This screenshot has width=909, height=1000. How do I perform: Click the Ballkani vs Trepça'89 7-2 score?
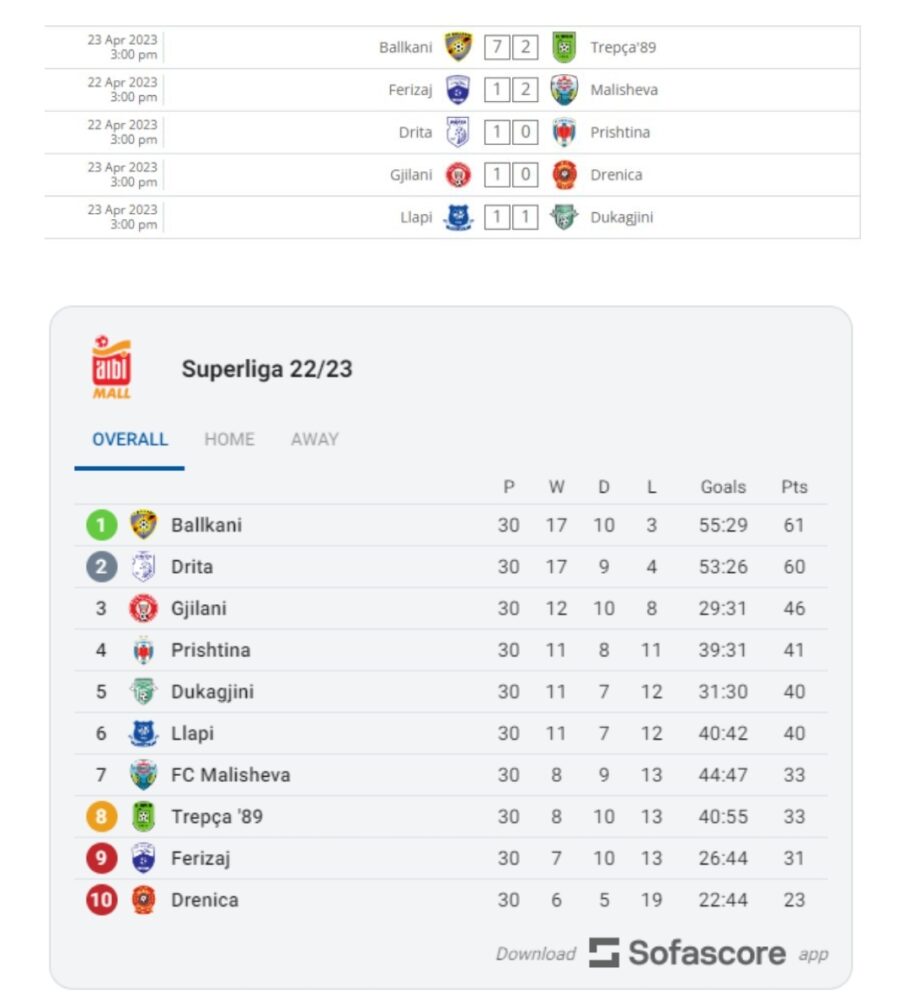511,47
